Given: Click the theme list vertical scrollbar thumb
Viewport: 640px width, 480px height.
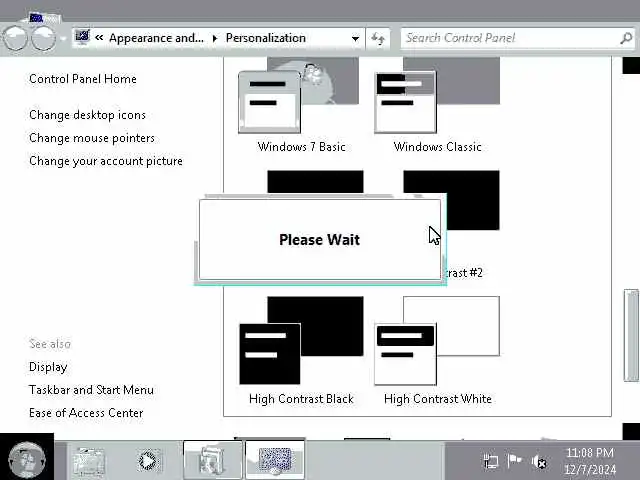Looking at the screenshot, I should pos(631,335).
